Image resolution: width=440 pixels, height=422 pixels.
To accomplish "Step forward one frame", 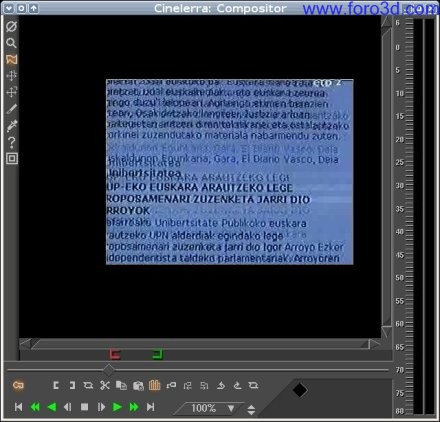I will 101,407.
